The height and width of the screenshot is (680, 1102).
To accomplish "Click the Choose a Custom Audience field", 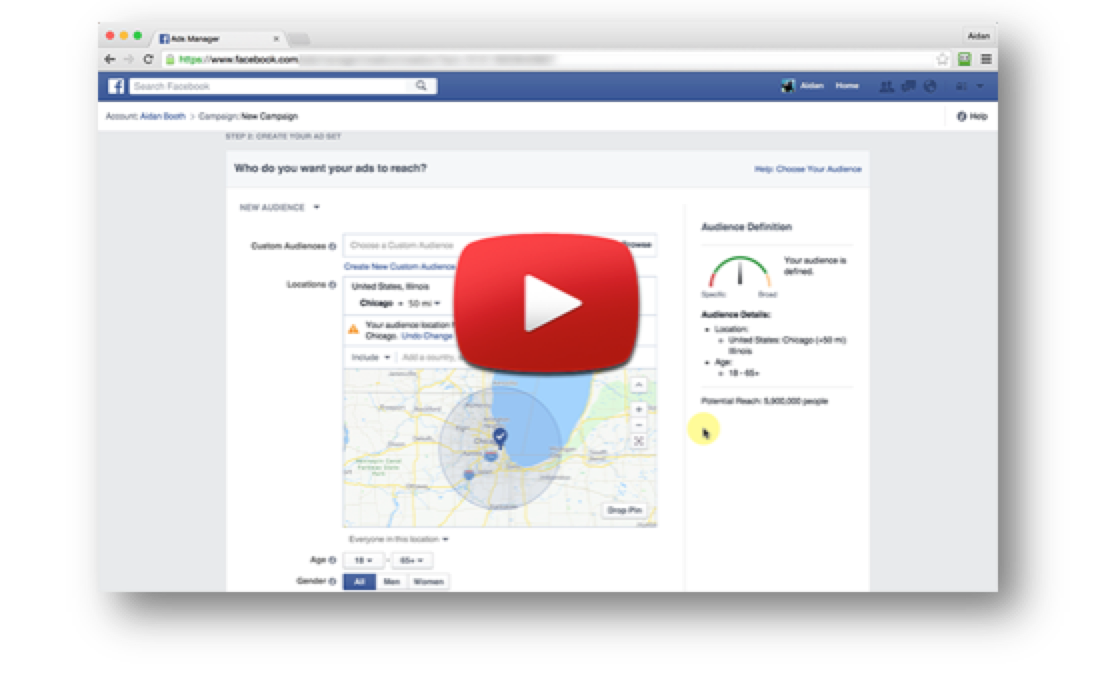I will click(402, 245).
